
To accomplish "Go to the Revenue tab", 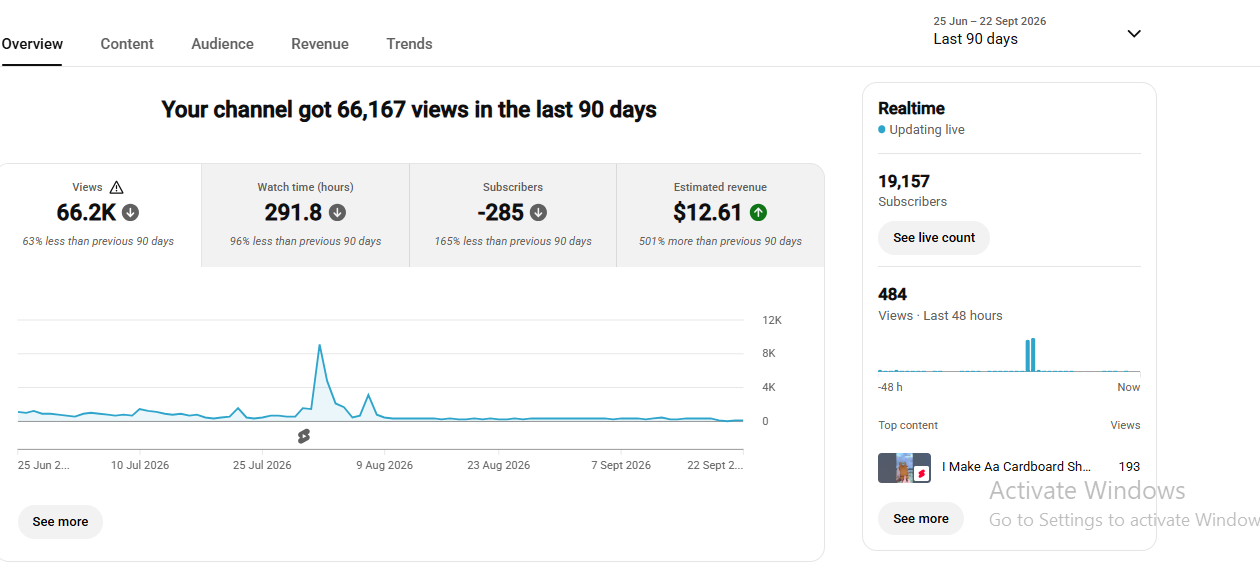I will [320, 44].
